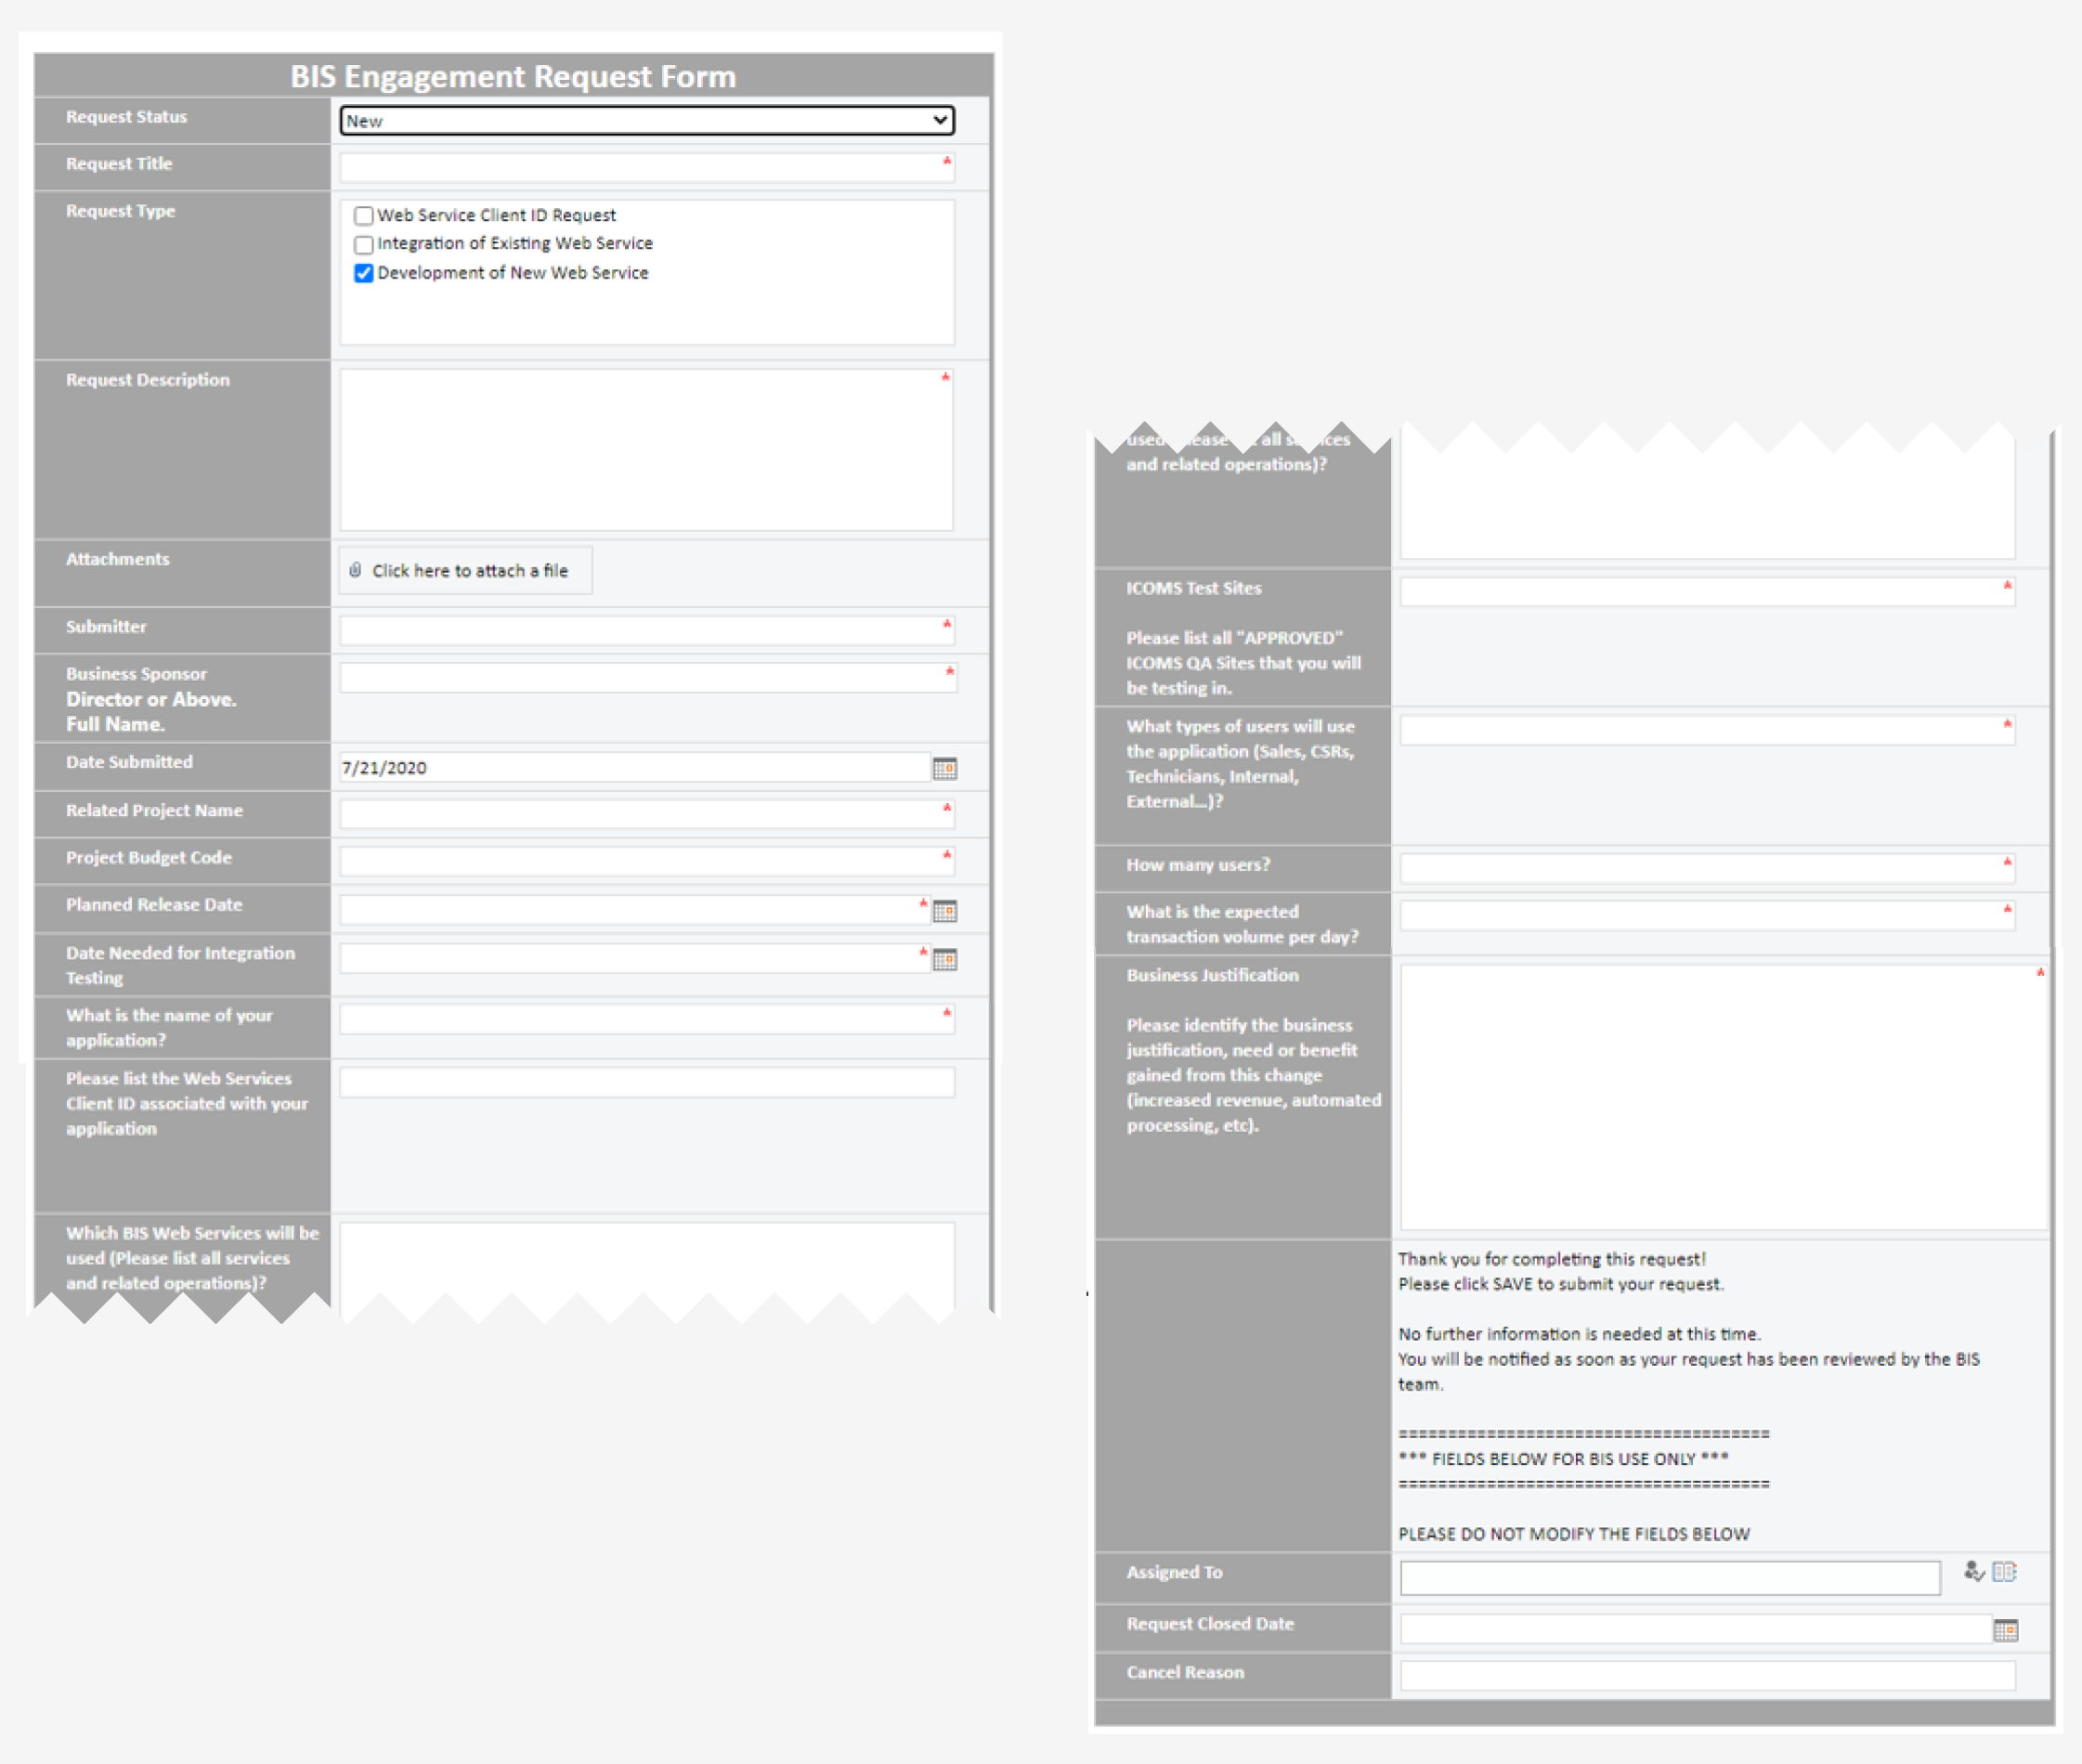The height and width of the screenshot is (1764, 2082).
Task: Click the Project Budget Code field
Action: point(640,861)
